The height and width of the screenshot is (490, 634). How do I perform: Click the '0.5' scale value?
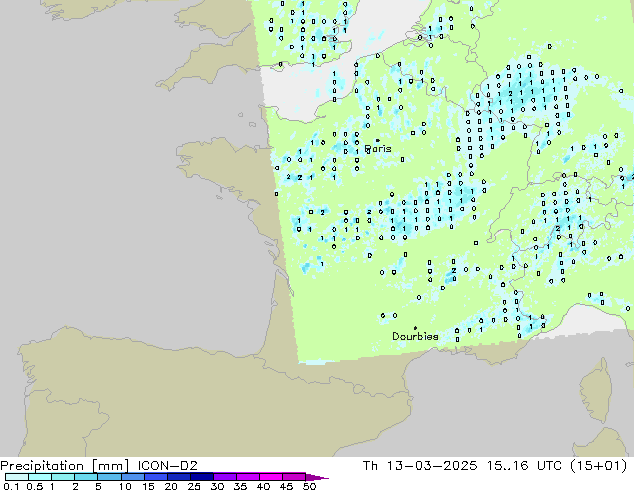pyautogui.click(x=35, y=486)
